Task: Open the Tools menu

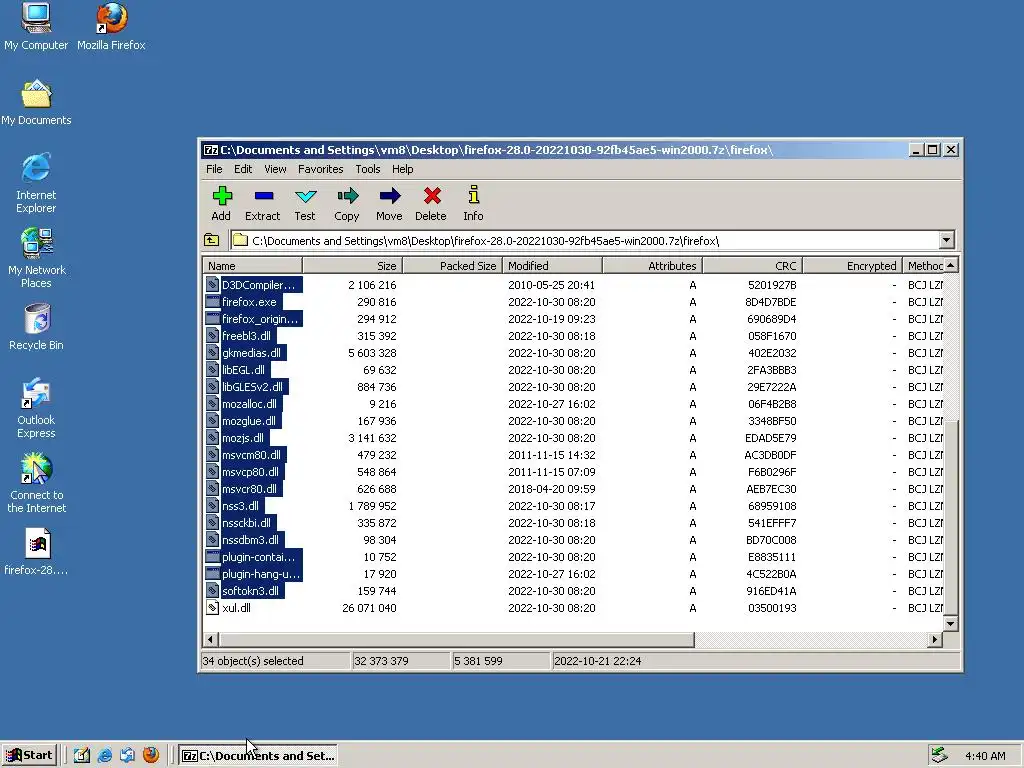Action: point(368,169)
